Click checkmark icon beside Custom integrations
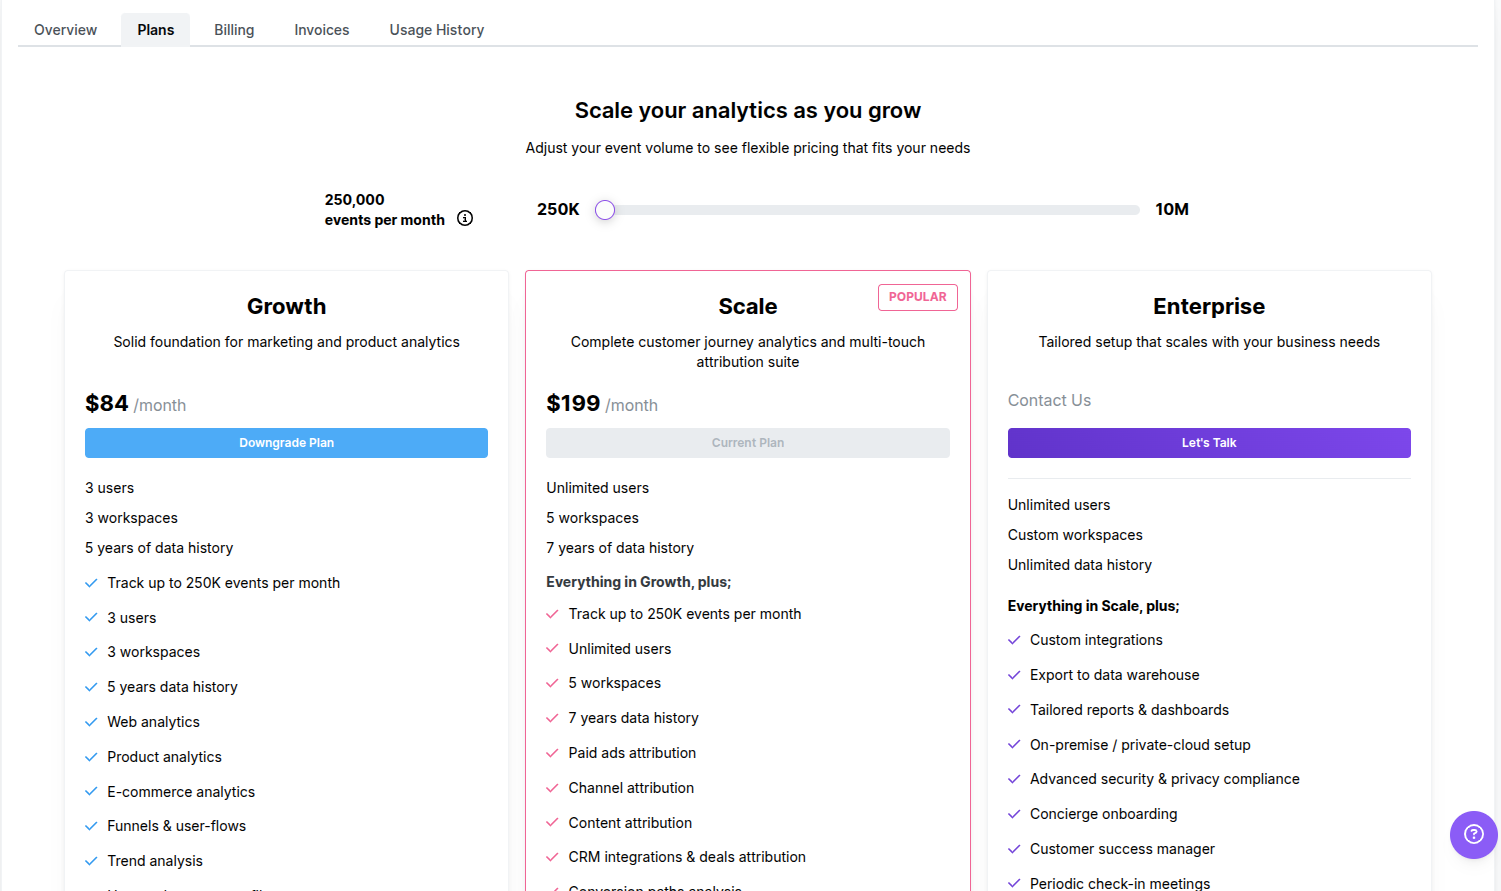Viewport: 1501px width, 891px height. coord(1014,640)
